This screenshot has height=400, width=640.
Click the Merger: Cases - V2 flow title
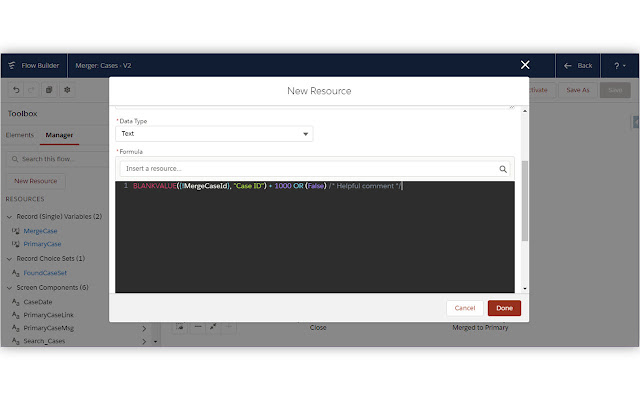pos(103,66)
